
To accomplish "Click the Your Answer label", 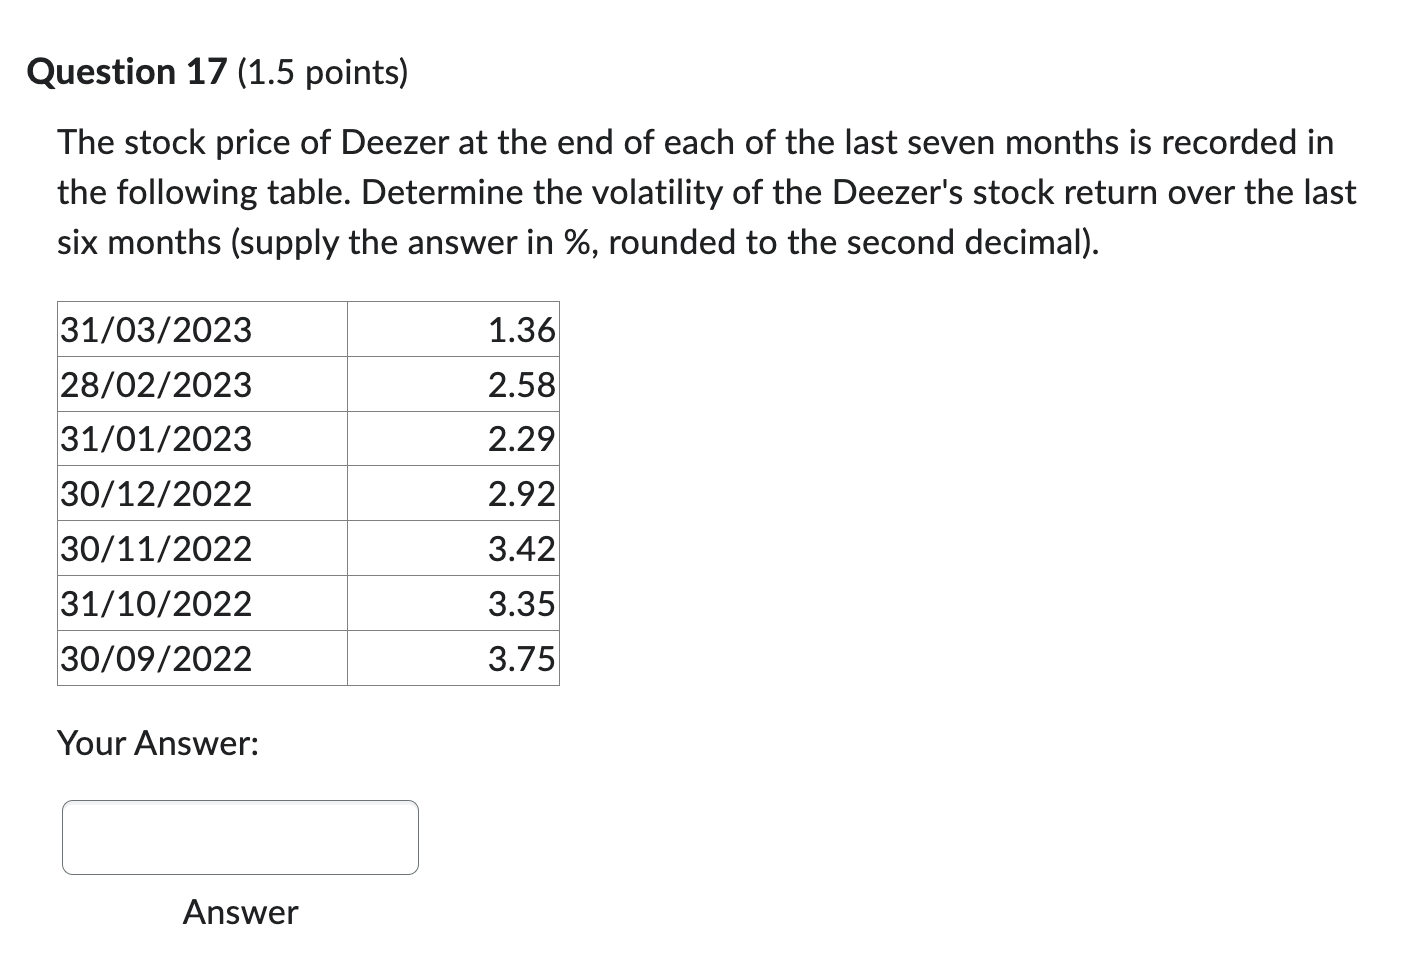I will pos(158,743).
